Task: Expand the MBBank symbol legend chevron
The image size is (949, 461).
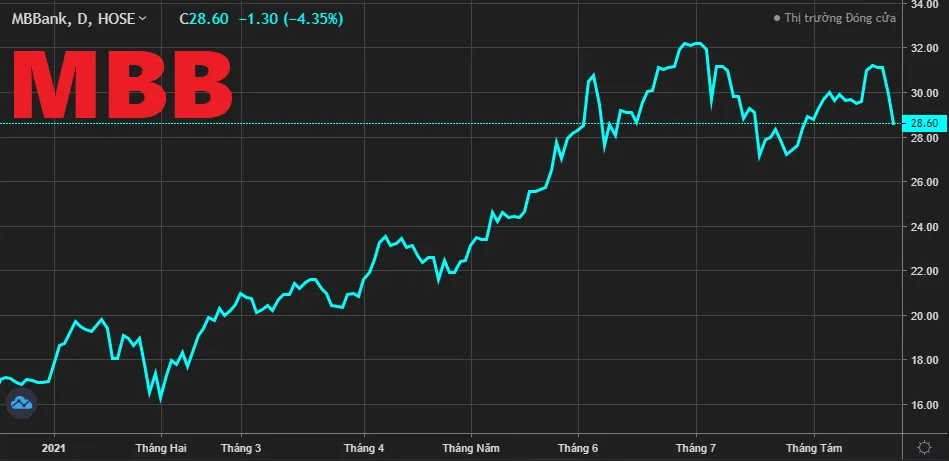Action: (x=142, y=19)
